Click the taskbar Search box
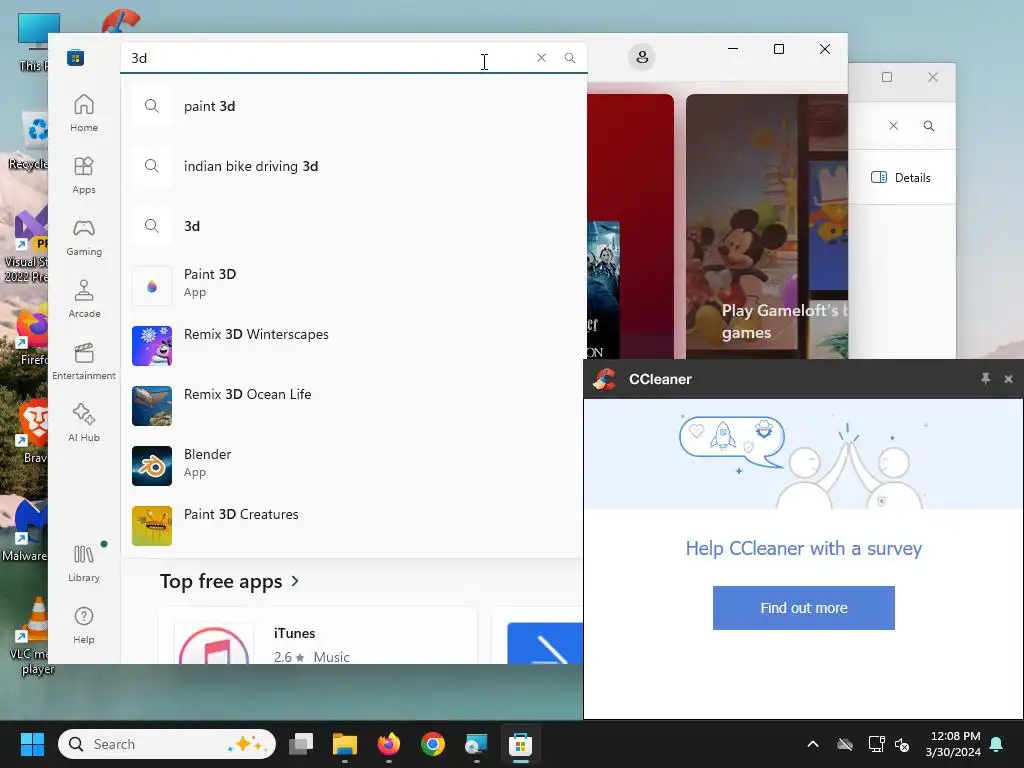This screenshot has width=1024, height=768. click(x=167, y=744)
